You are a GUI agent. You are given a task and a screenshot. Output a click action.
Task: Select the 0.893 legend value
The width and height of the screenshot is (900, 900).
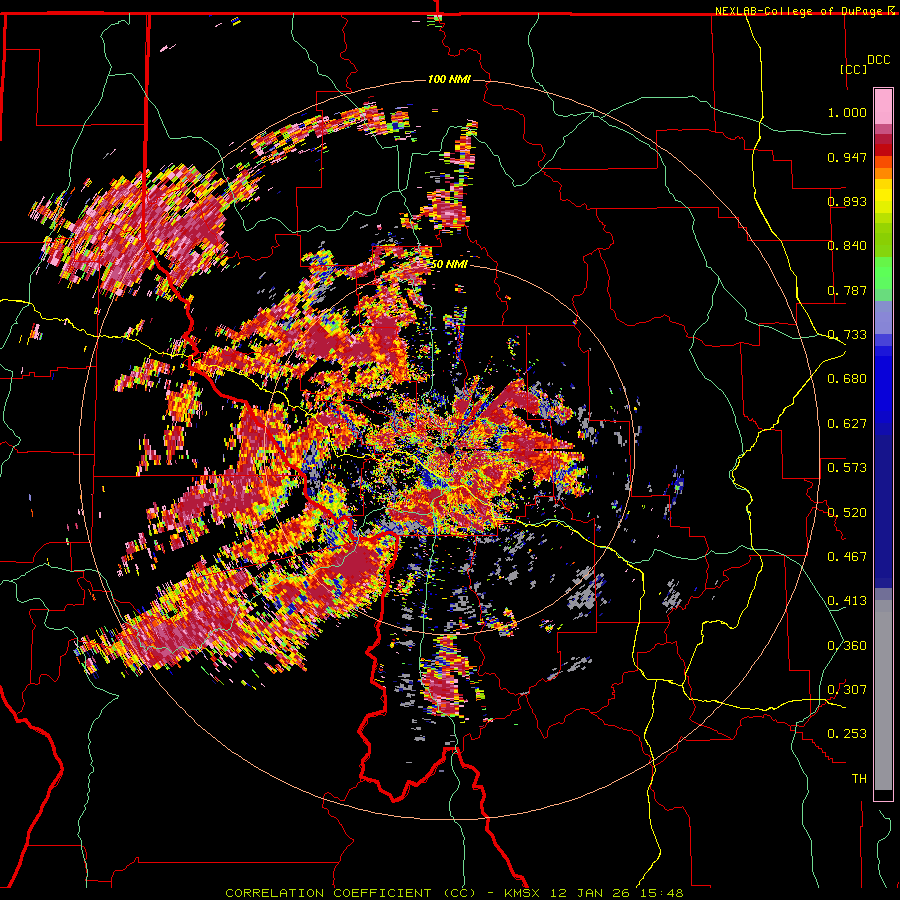click(847, 201)
